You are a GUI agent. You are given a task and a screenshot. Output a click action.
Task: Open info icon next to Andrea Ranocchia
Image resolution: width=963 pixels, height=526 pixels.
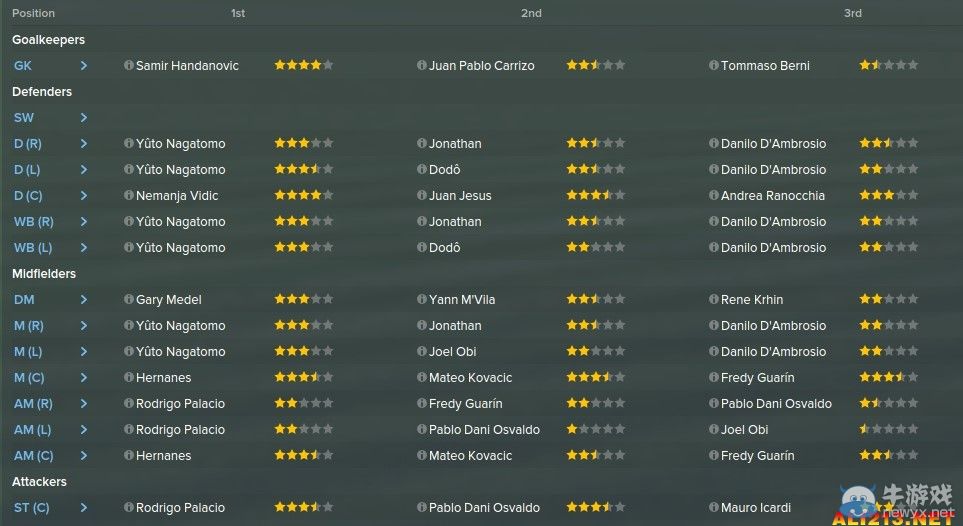714,195
